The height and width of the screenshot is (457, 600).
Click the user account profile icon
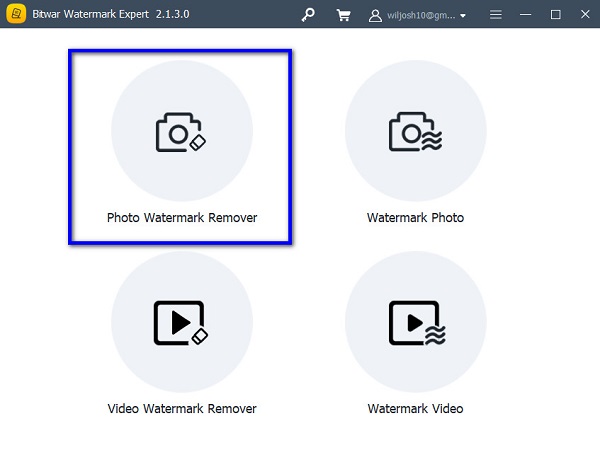point(375,16)
